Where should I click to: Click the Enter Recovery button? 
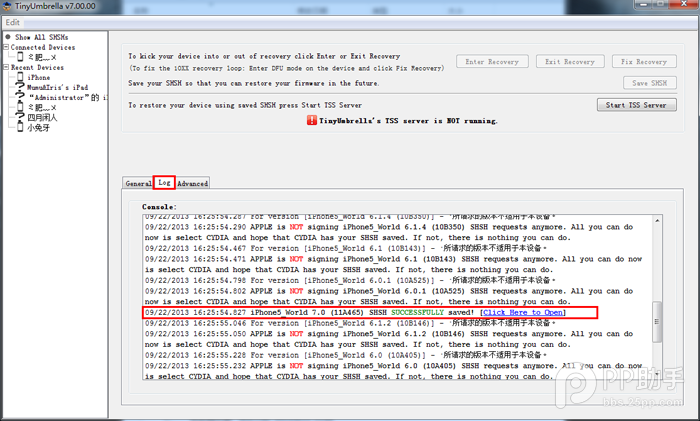point(492,62)
